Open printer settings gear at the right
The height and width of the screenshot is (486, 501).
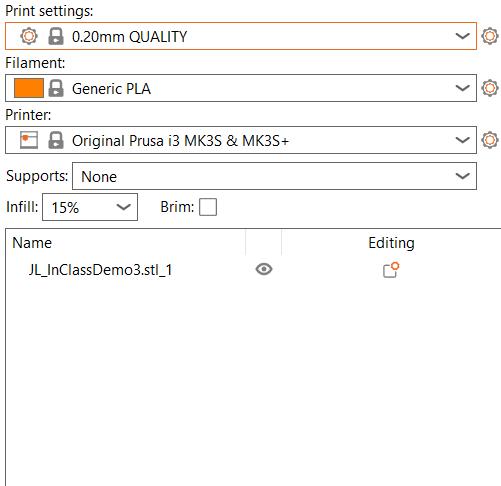(490, 140)
